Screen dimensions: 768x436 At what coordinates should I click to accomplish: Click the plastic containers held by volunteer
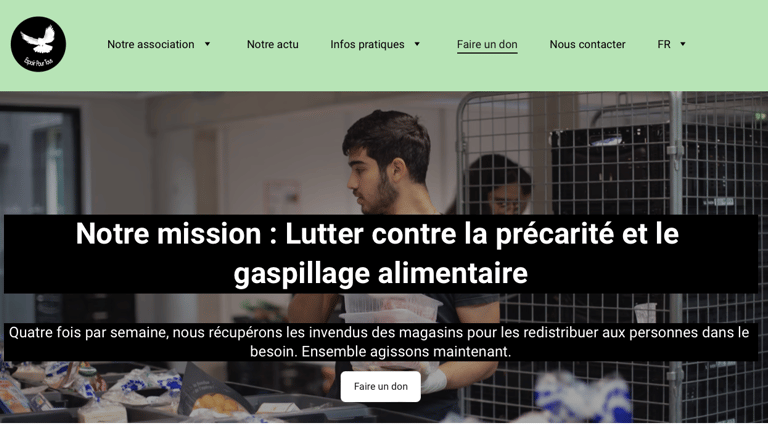390,308
